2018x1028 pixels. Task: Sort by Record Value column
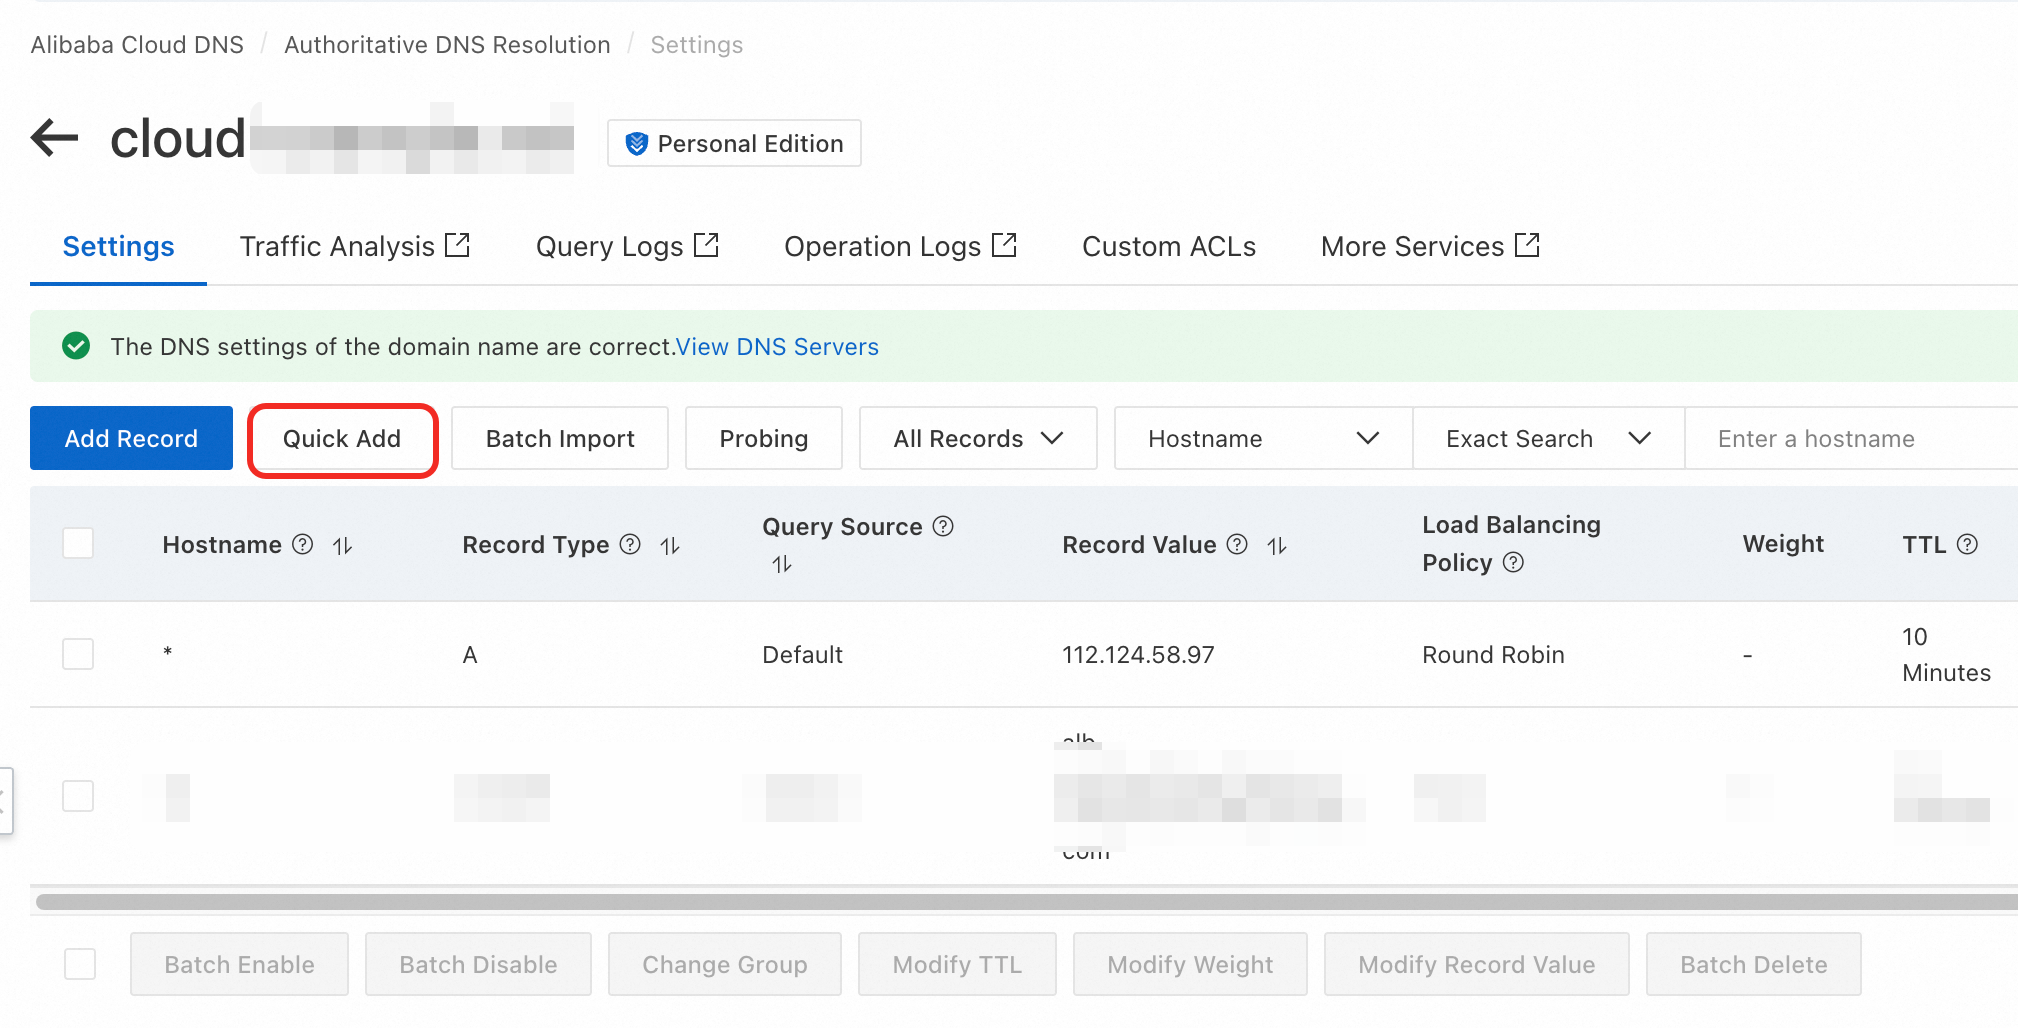pos(1277,546)
